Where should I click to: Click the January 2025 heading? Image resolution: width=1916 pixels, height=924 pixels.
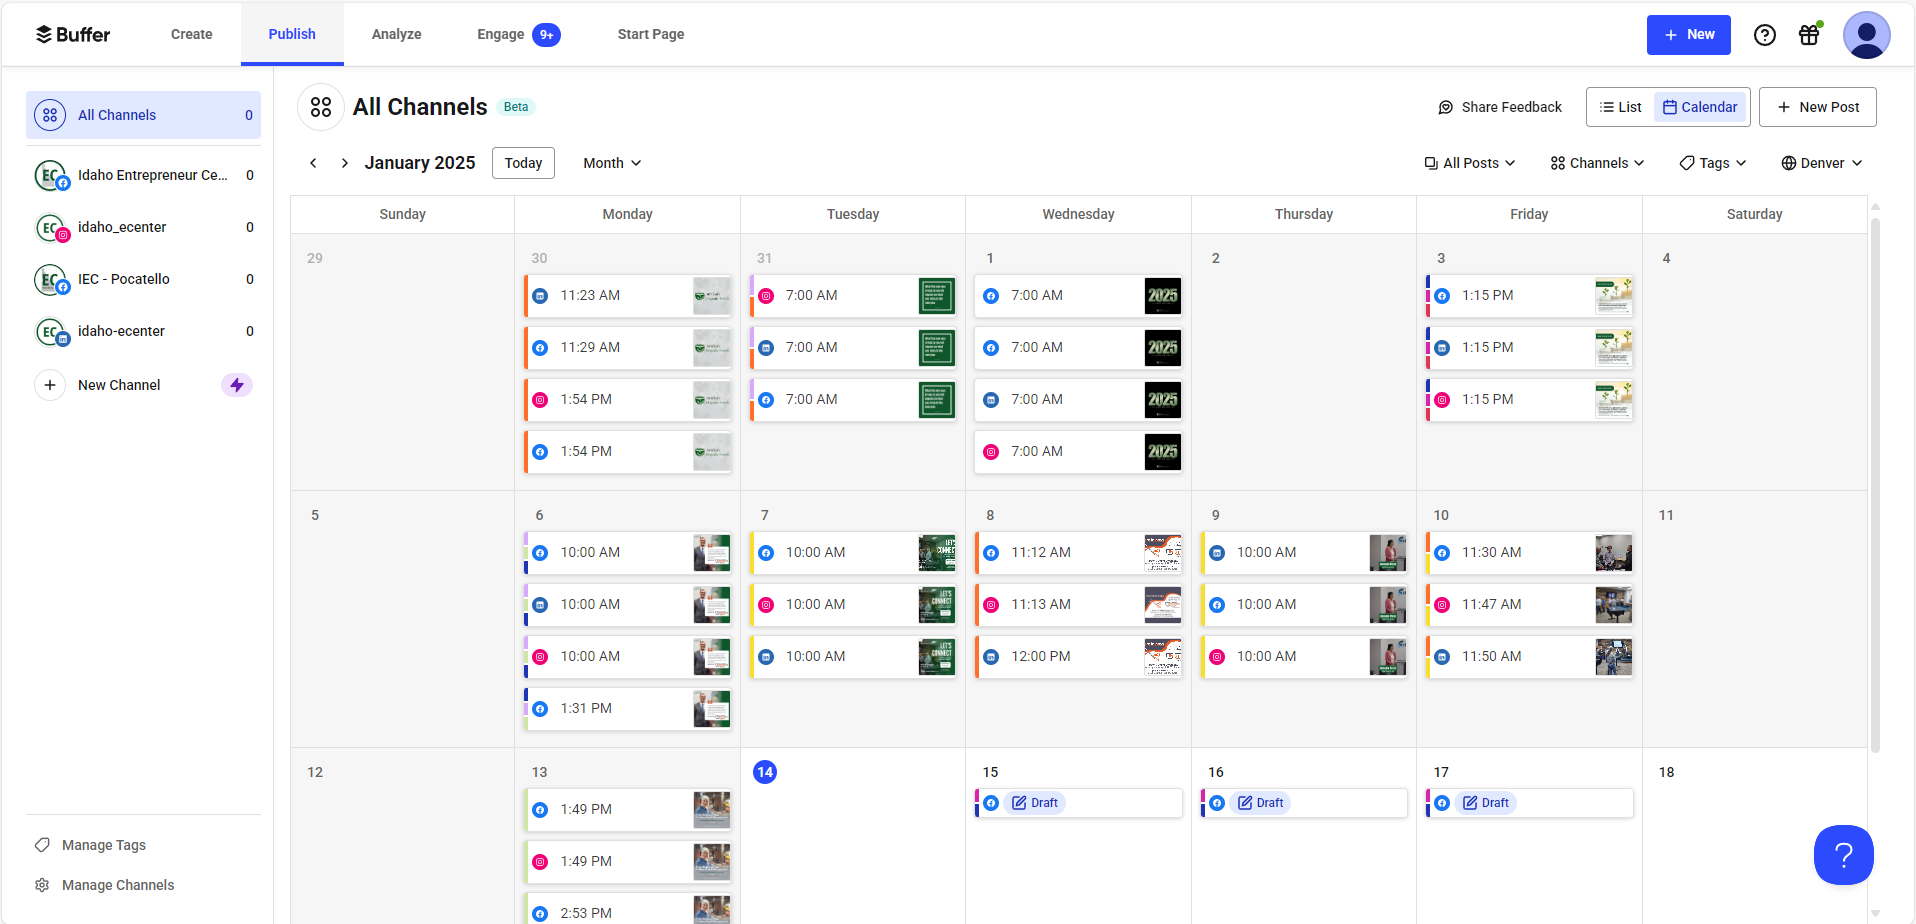coord(420,163)
